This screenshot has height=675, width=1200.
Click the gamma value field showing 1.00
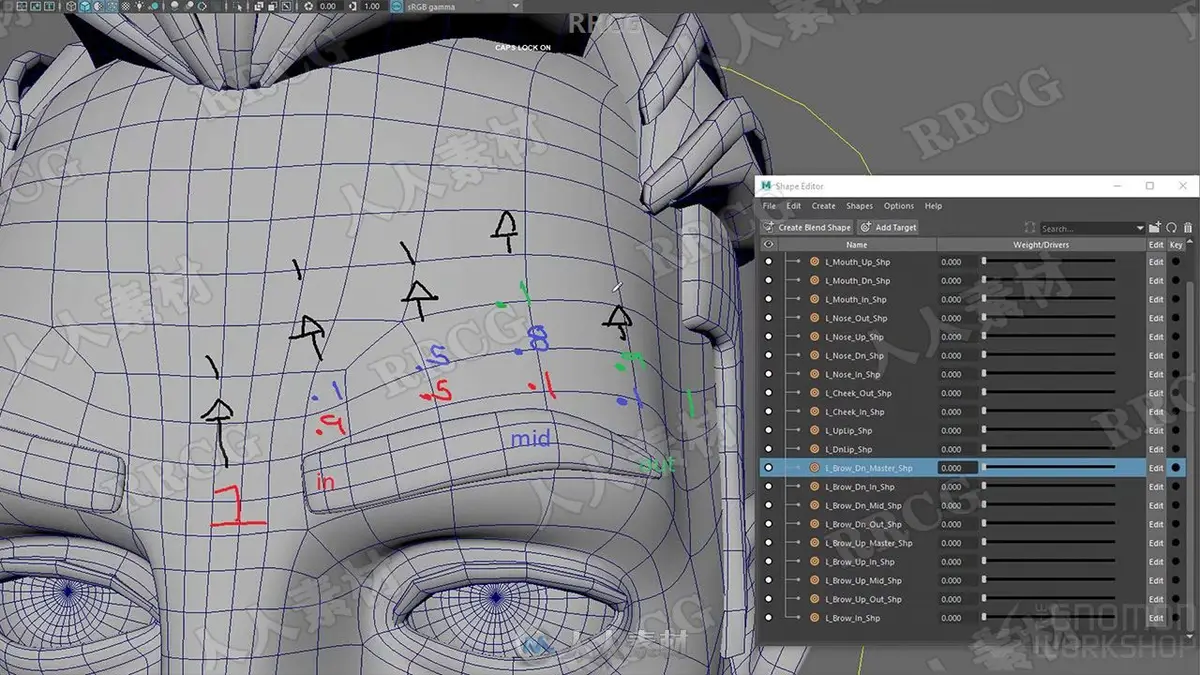coord(371,6)
